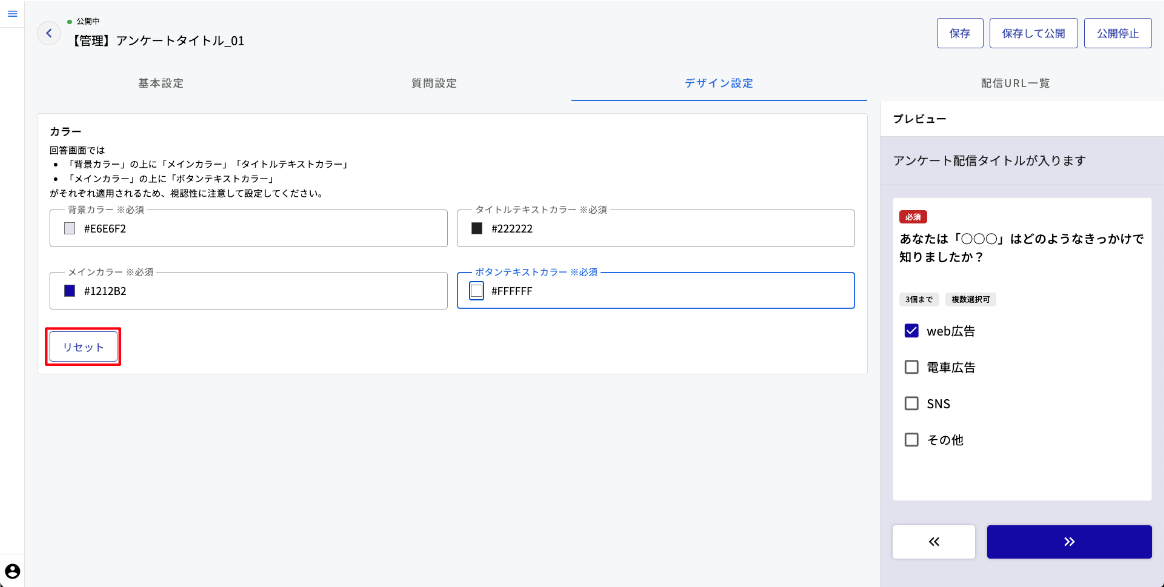Check the 電車広告 checkbox
This screenshot has height=587, width=1164.
912,367
